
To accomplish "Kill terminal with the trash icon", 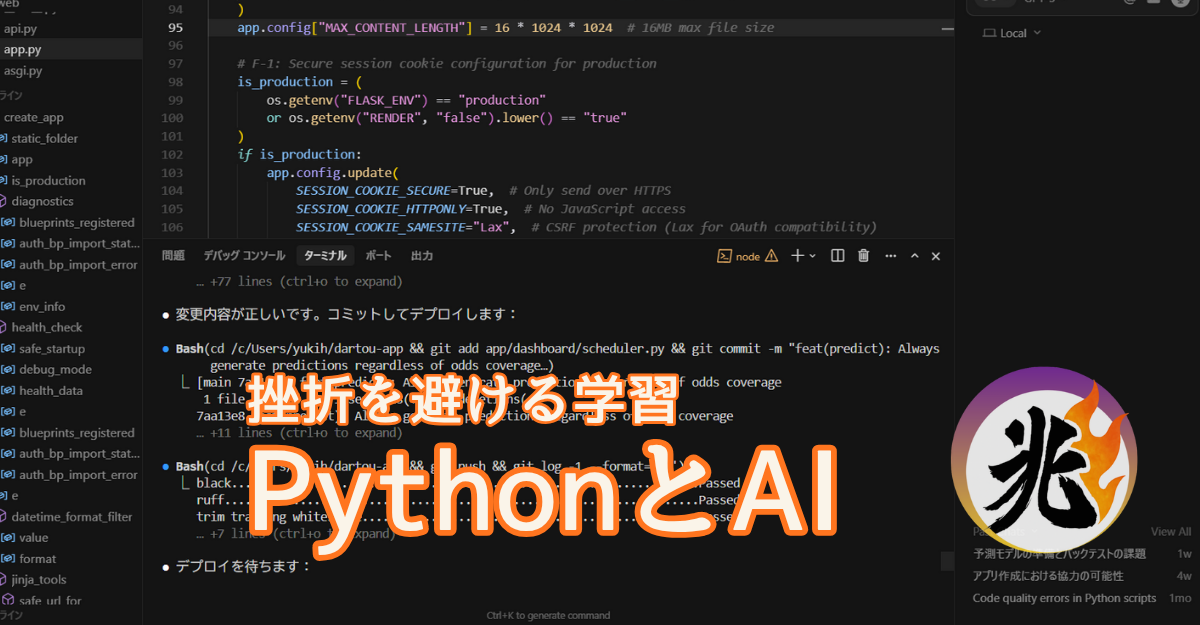I will tap(863, 256).
